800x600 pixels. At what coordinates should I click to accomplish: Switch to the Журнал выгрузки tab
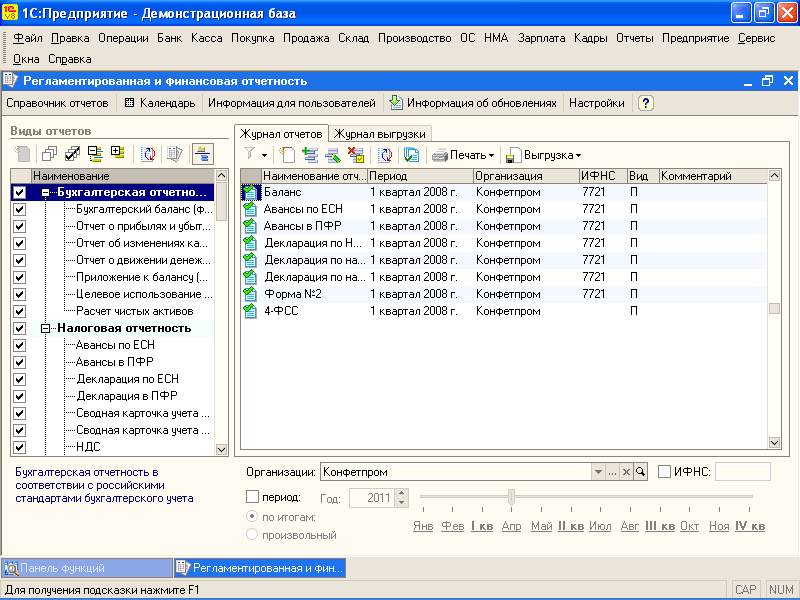click(x=380, y=134)
